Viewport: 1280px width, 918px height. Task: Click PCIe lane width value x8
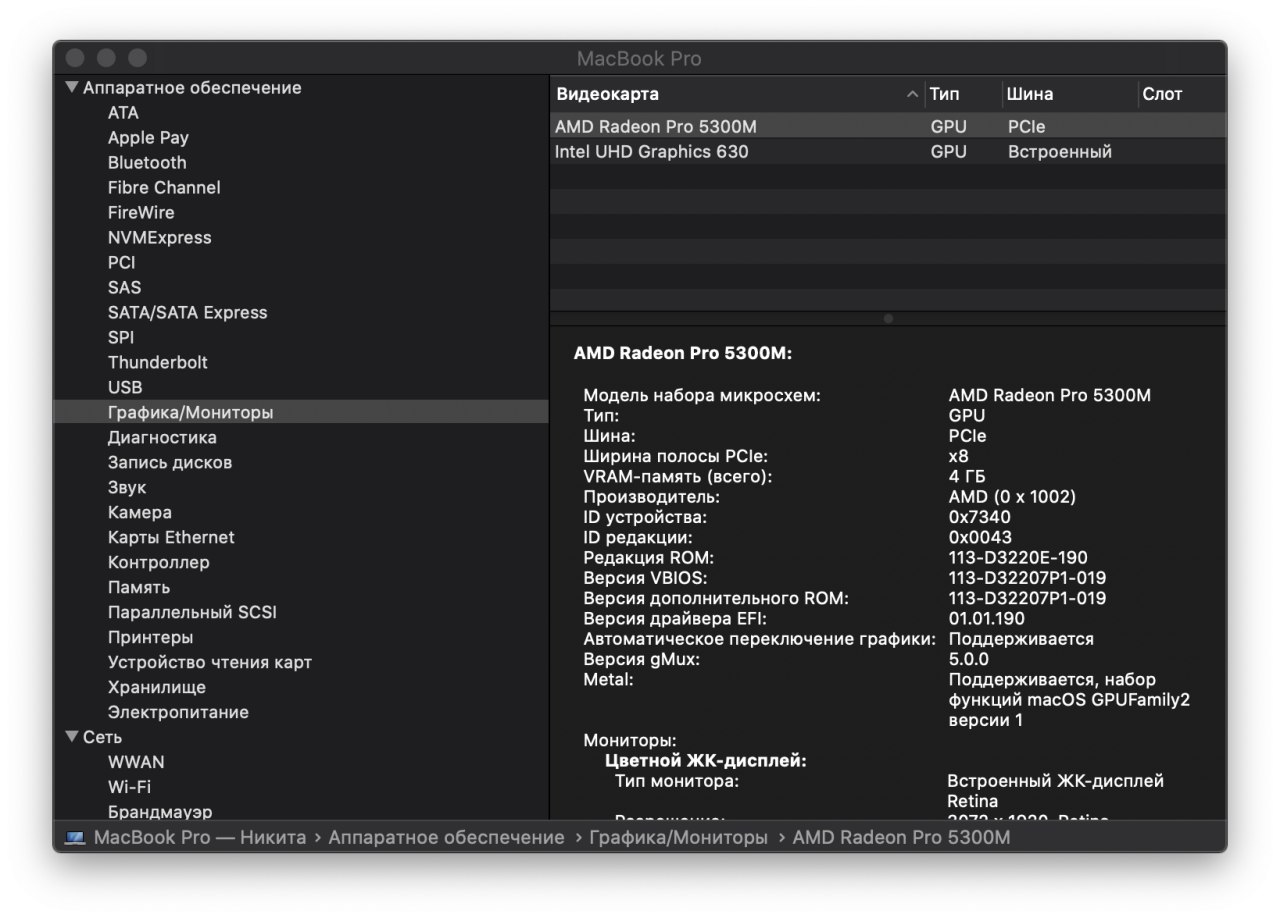tap(958, 456)
